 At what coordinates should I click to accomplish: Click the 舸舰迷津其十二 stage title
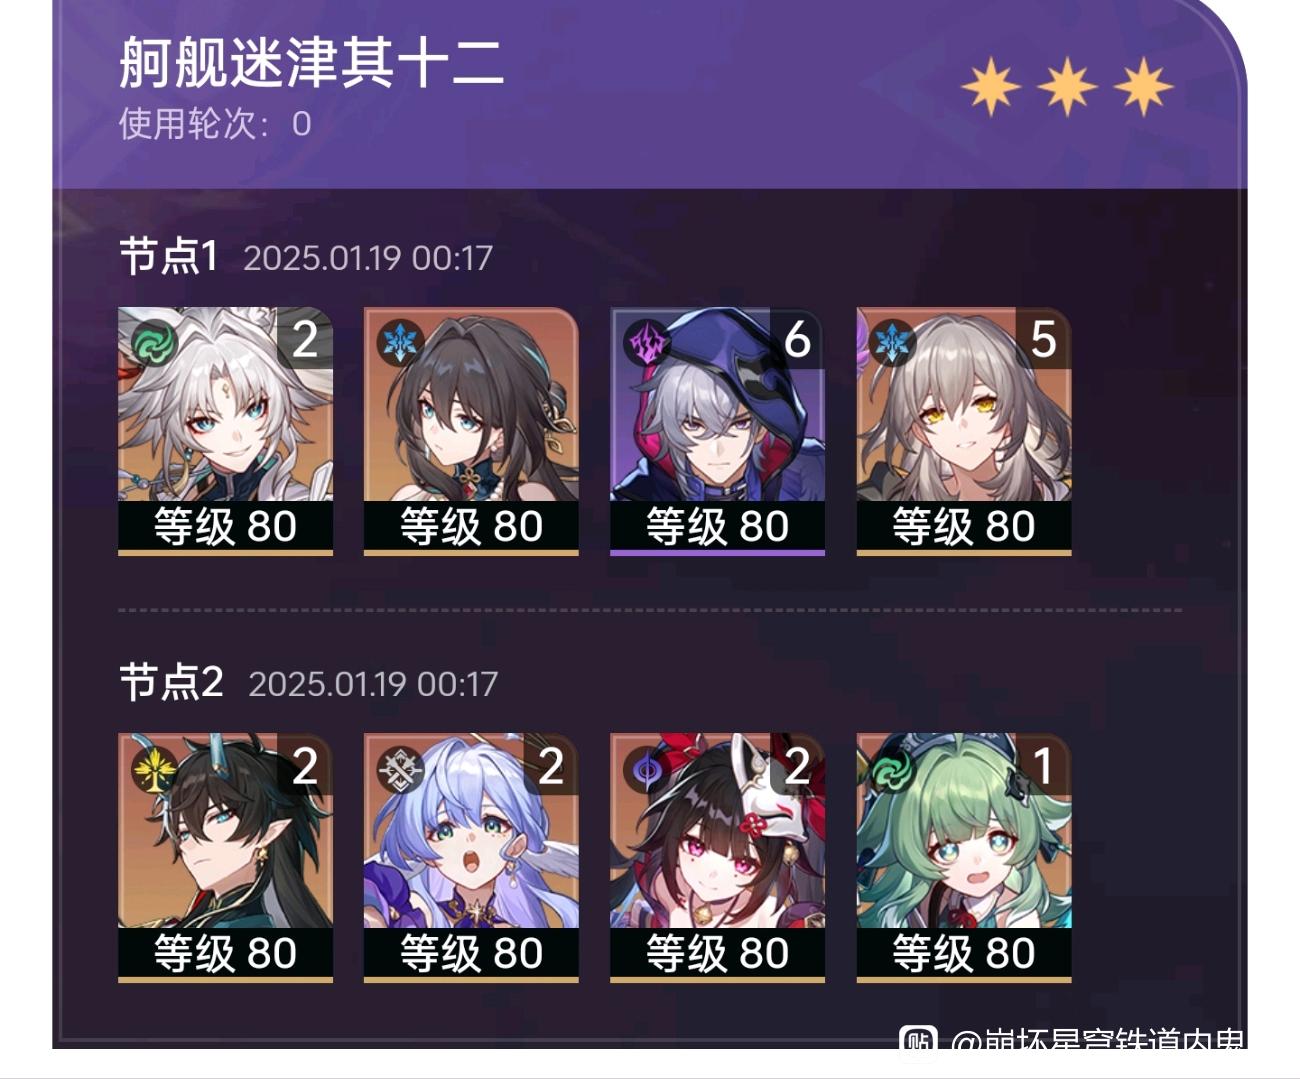311,63
